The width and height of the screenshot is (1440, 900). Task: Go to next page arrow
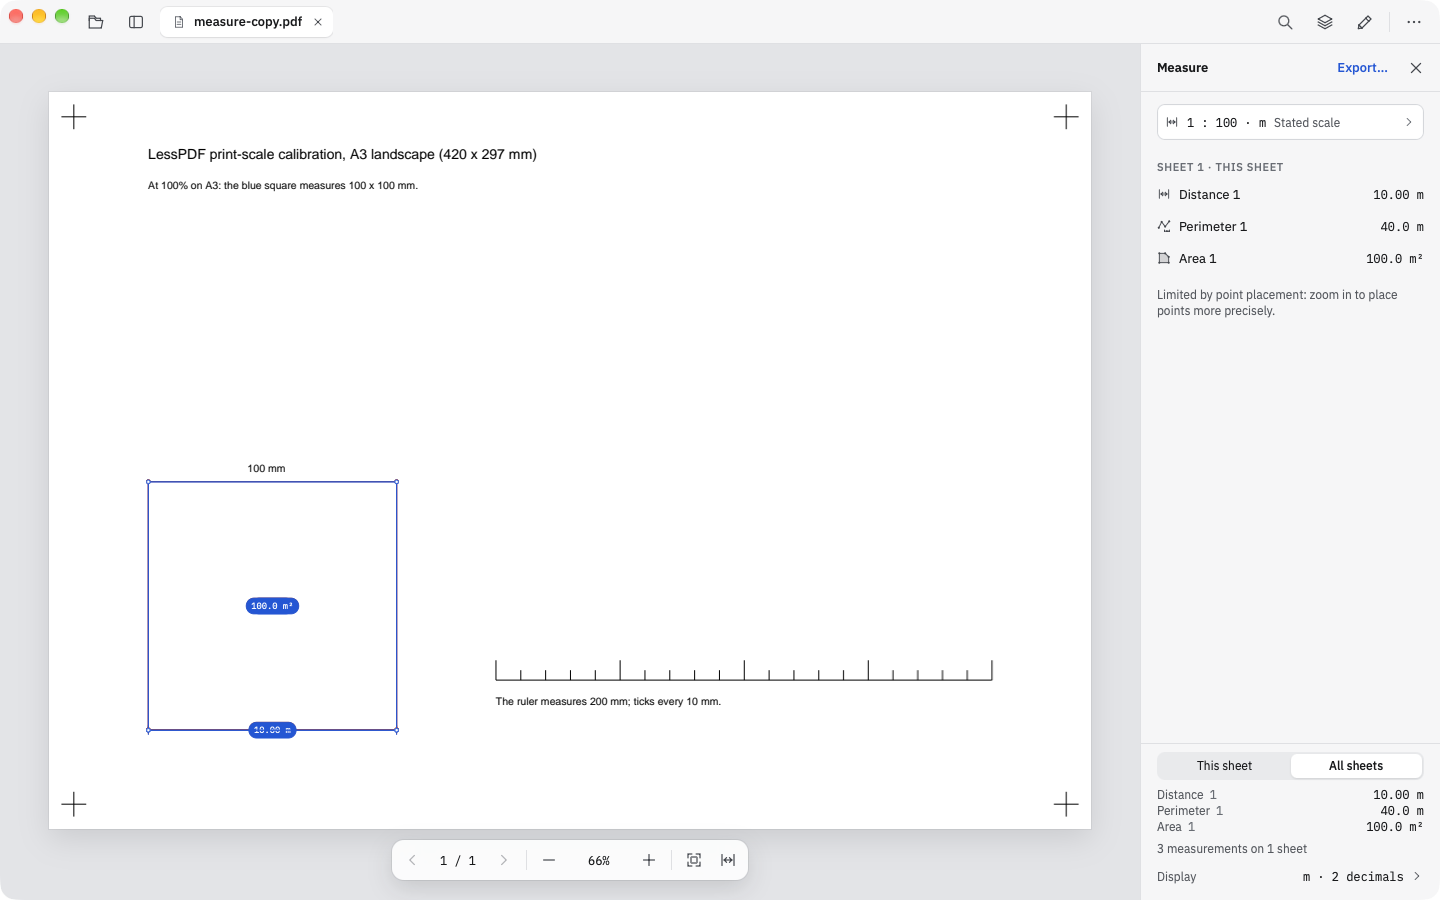pos(504,860)
